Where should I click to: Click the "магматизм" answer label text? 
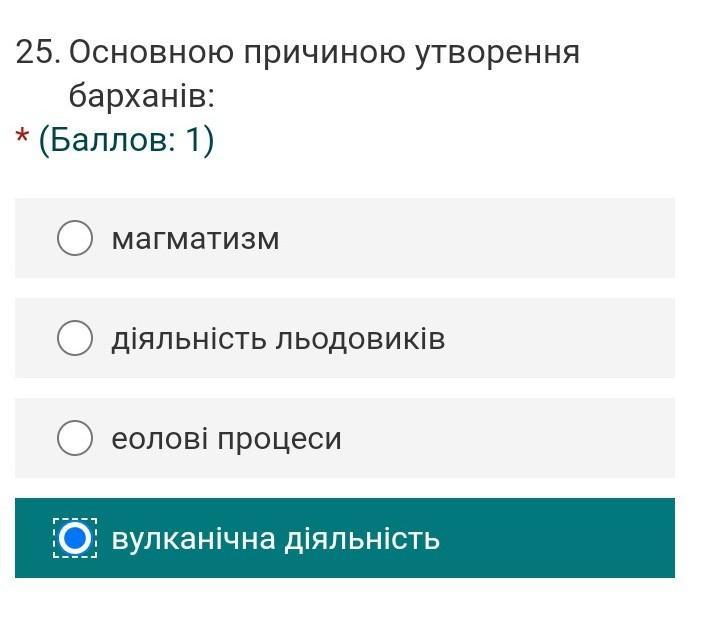196,239
